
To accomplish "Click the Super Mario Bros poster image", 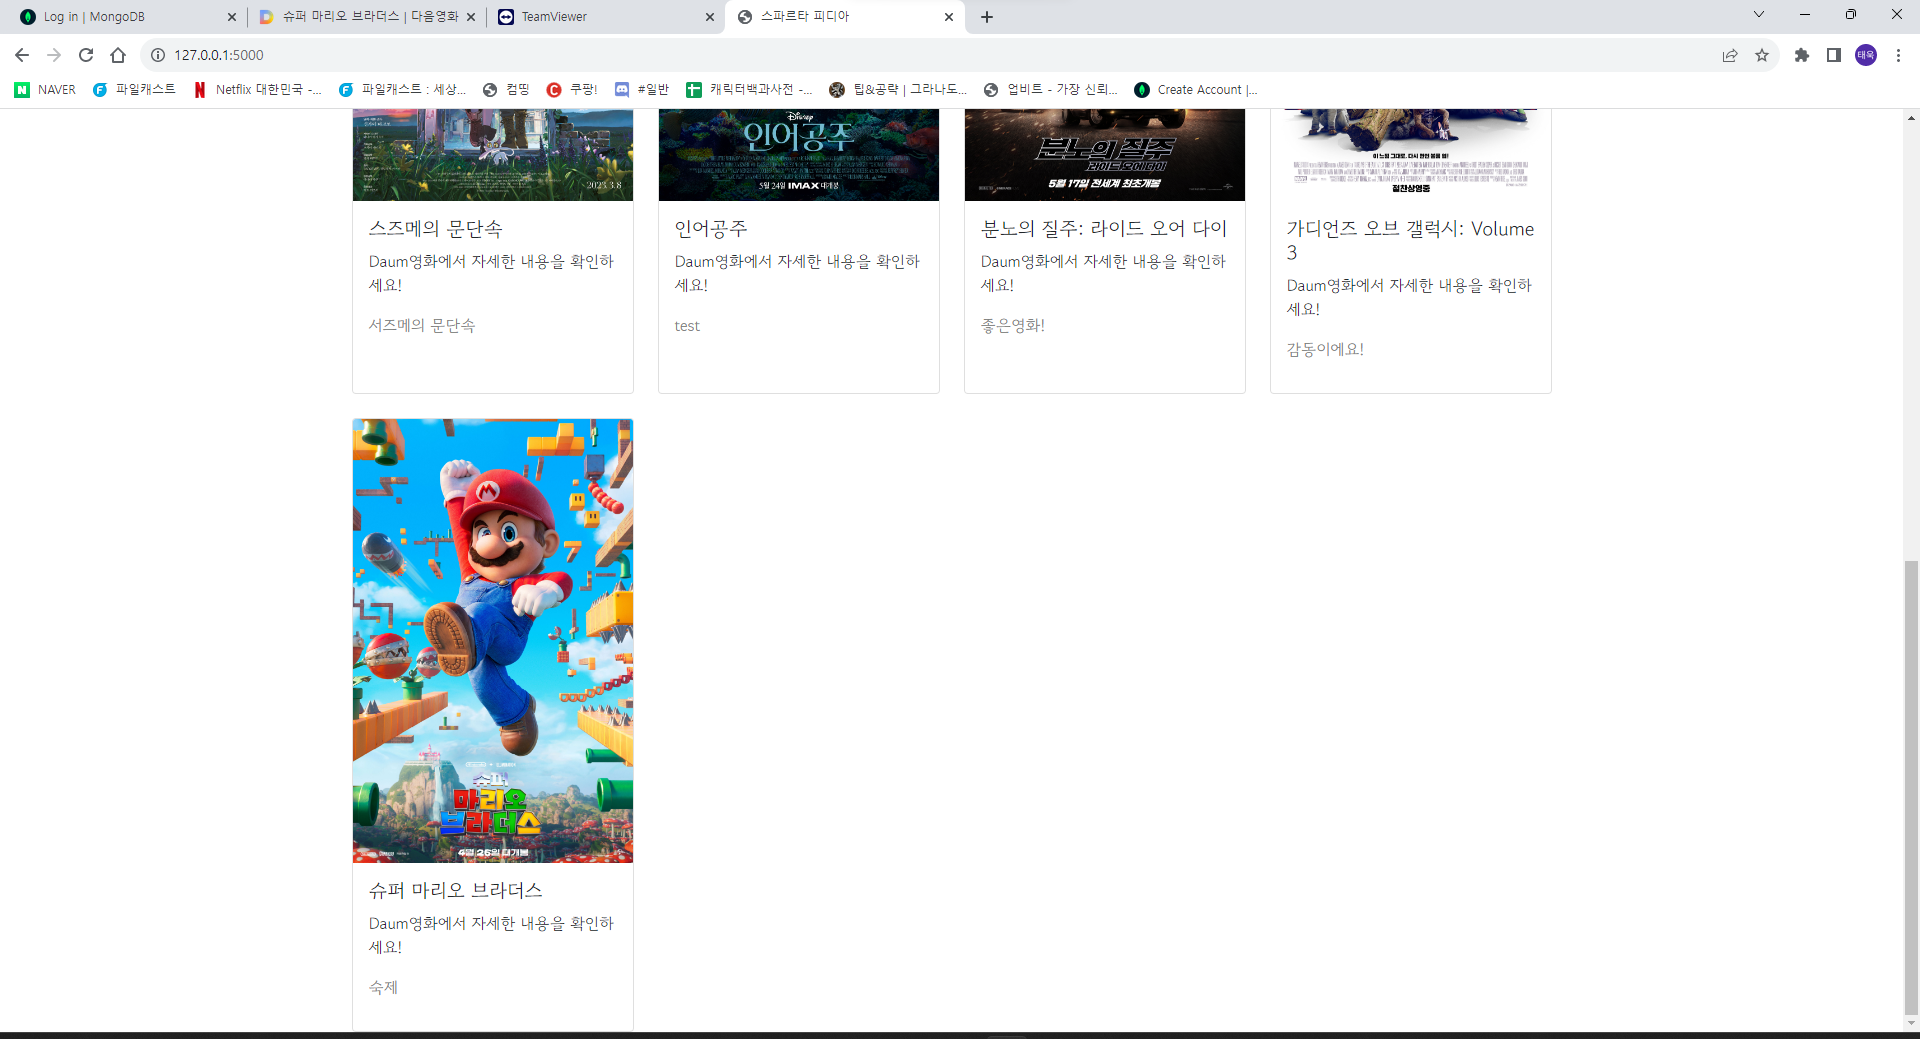I will [493, 641].
